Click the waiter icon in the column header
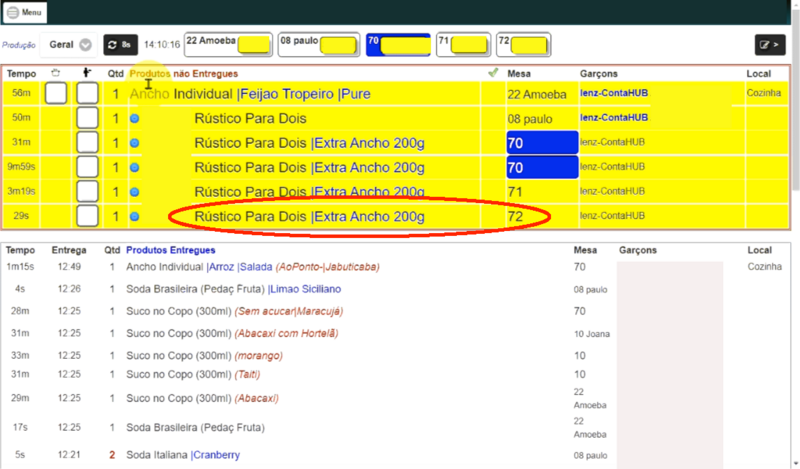This screenshot has width=800, height=469. pyautogui.click(x=87, y=73)
